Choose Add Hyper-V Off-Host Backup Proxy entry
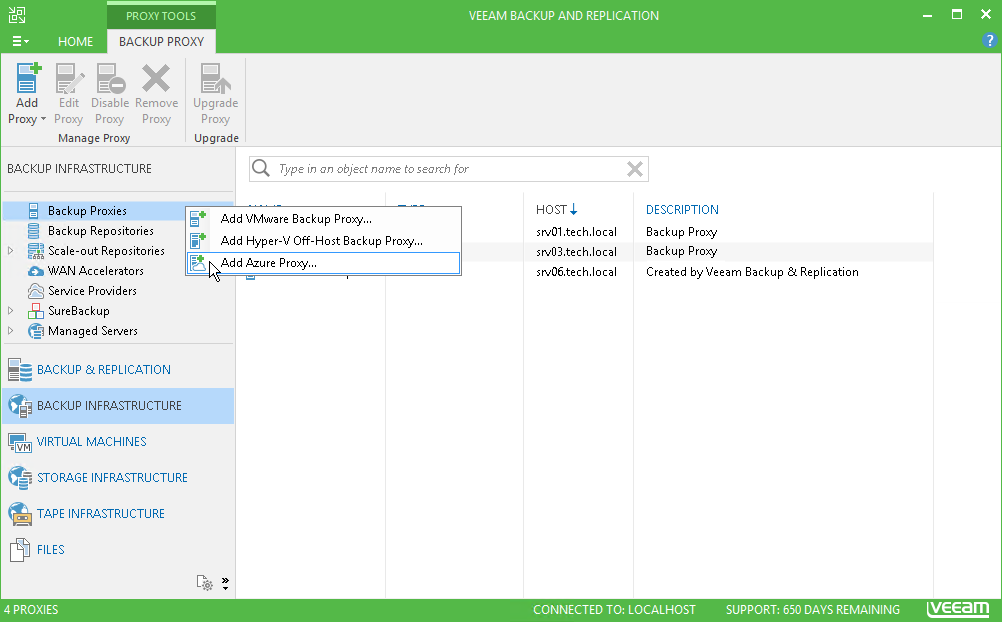 (x=323, y=241)
